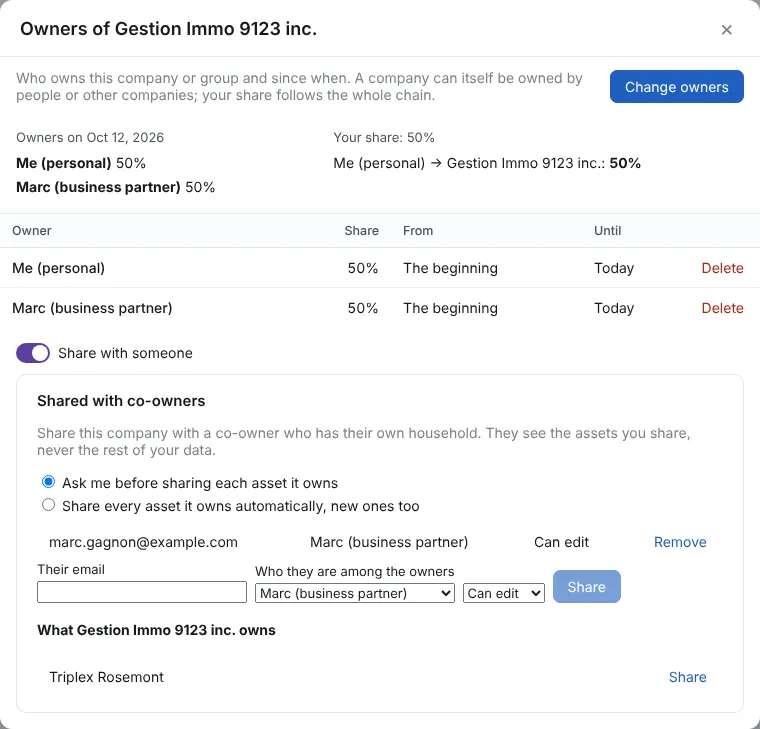
Task: Click Me (personal) in the owners table
Action: [x=58, y=268]
